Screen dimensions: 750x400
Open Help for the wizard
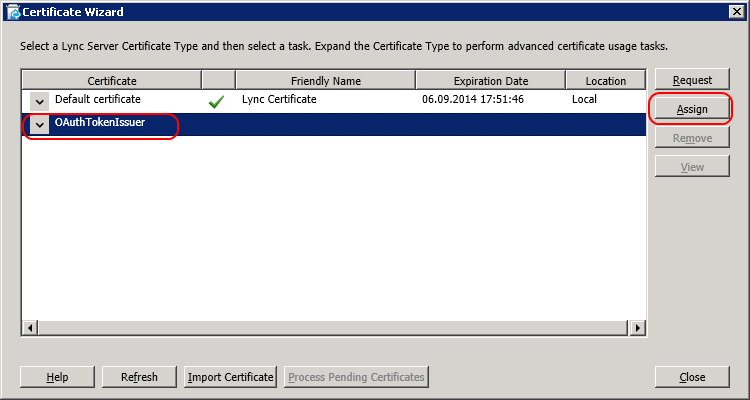point(57,377)
